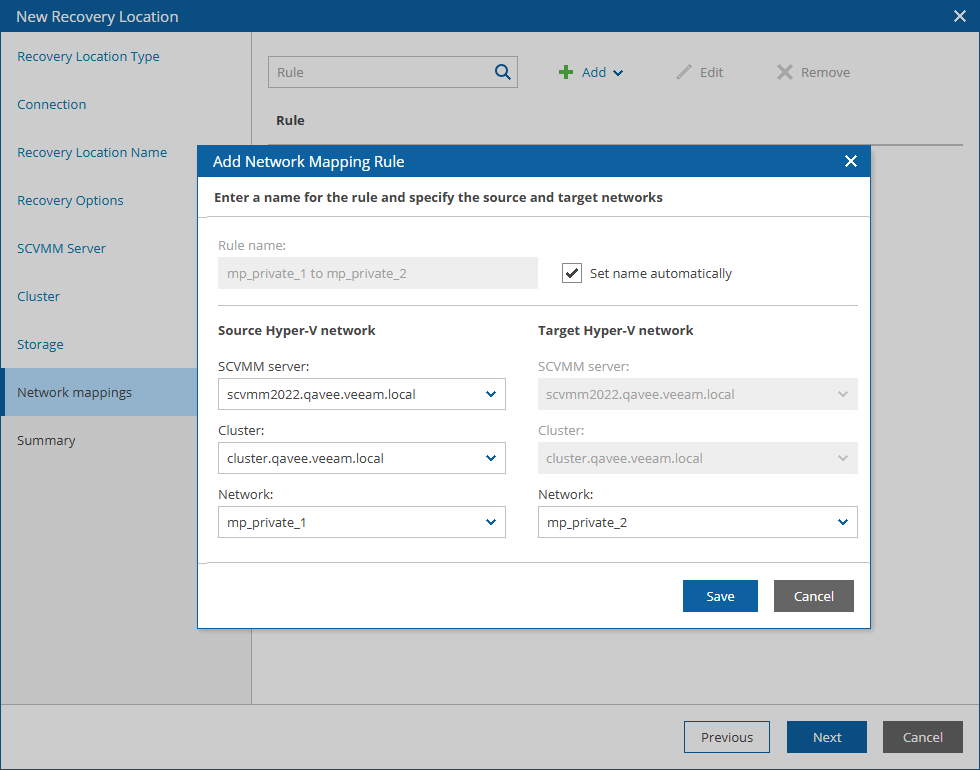Click the pencil Edit icon

[x=684, y=72]
